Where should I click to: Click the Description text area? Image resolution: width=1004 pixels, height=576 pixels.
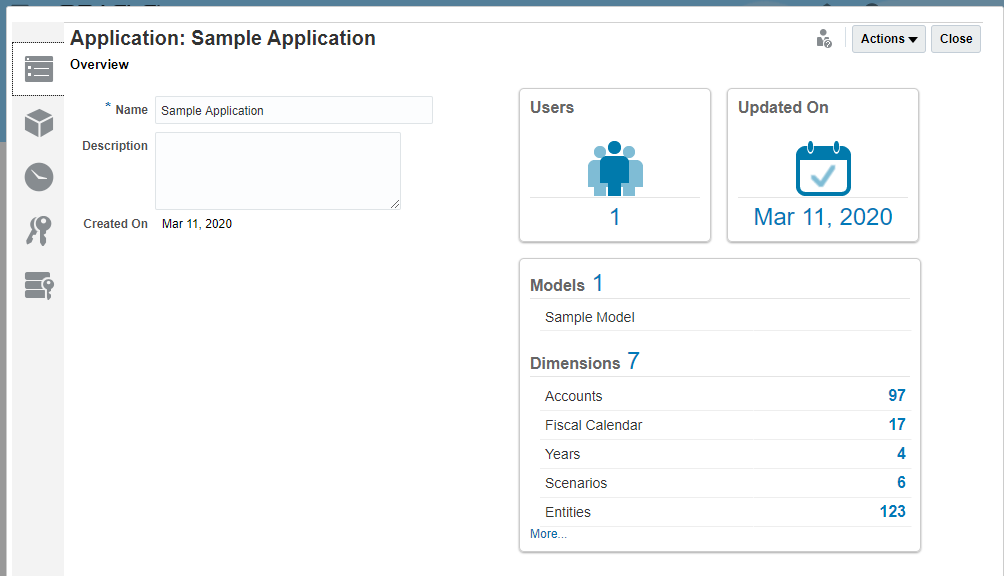(x=278, y=171)
